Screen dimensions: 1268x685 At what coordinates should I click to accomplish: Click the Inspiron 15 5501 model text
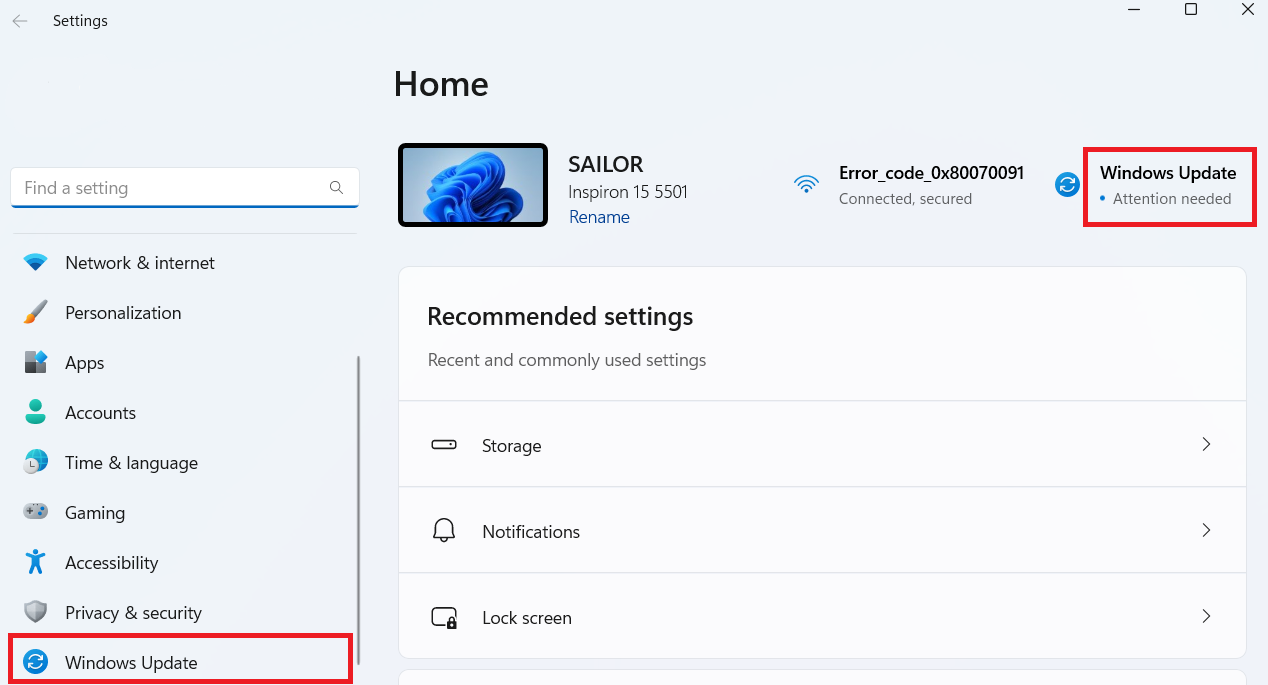pos(628,191)
